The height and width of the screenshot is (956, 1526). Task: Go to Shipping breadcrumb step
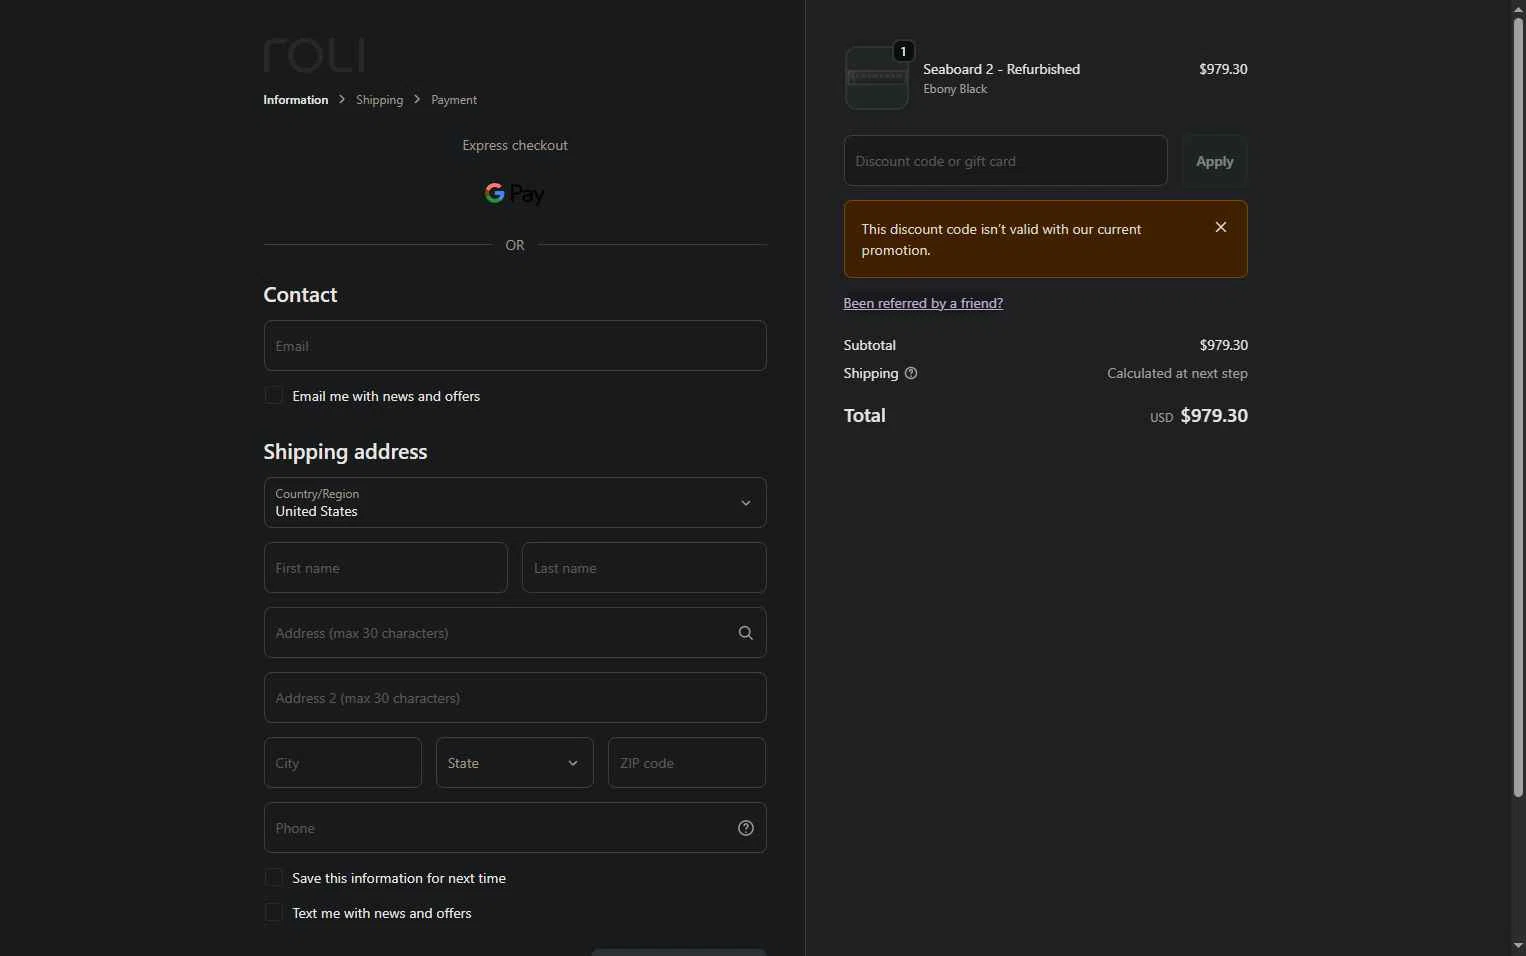(x=379, y=100)
